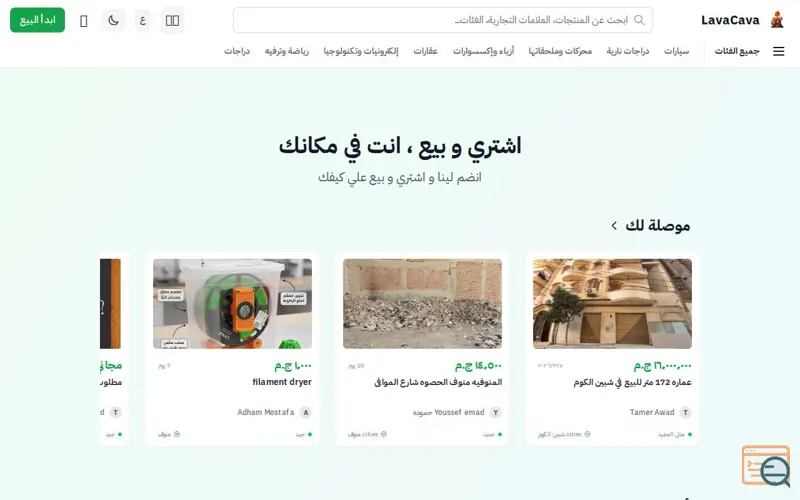Click the building photo thumbnail
Viewport: 800px width, 500px height.
coord(612,304)
